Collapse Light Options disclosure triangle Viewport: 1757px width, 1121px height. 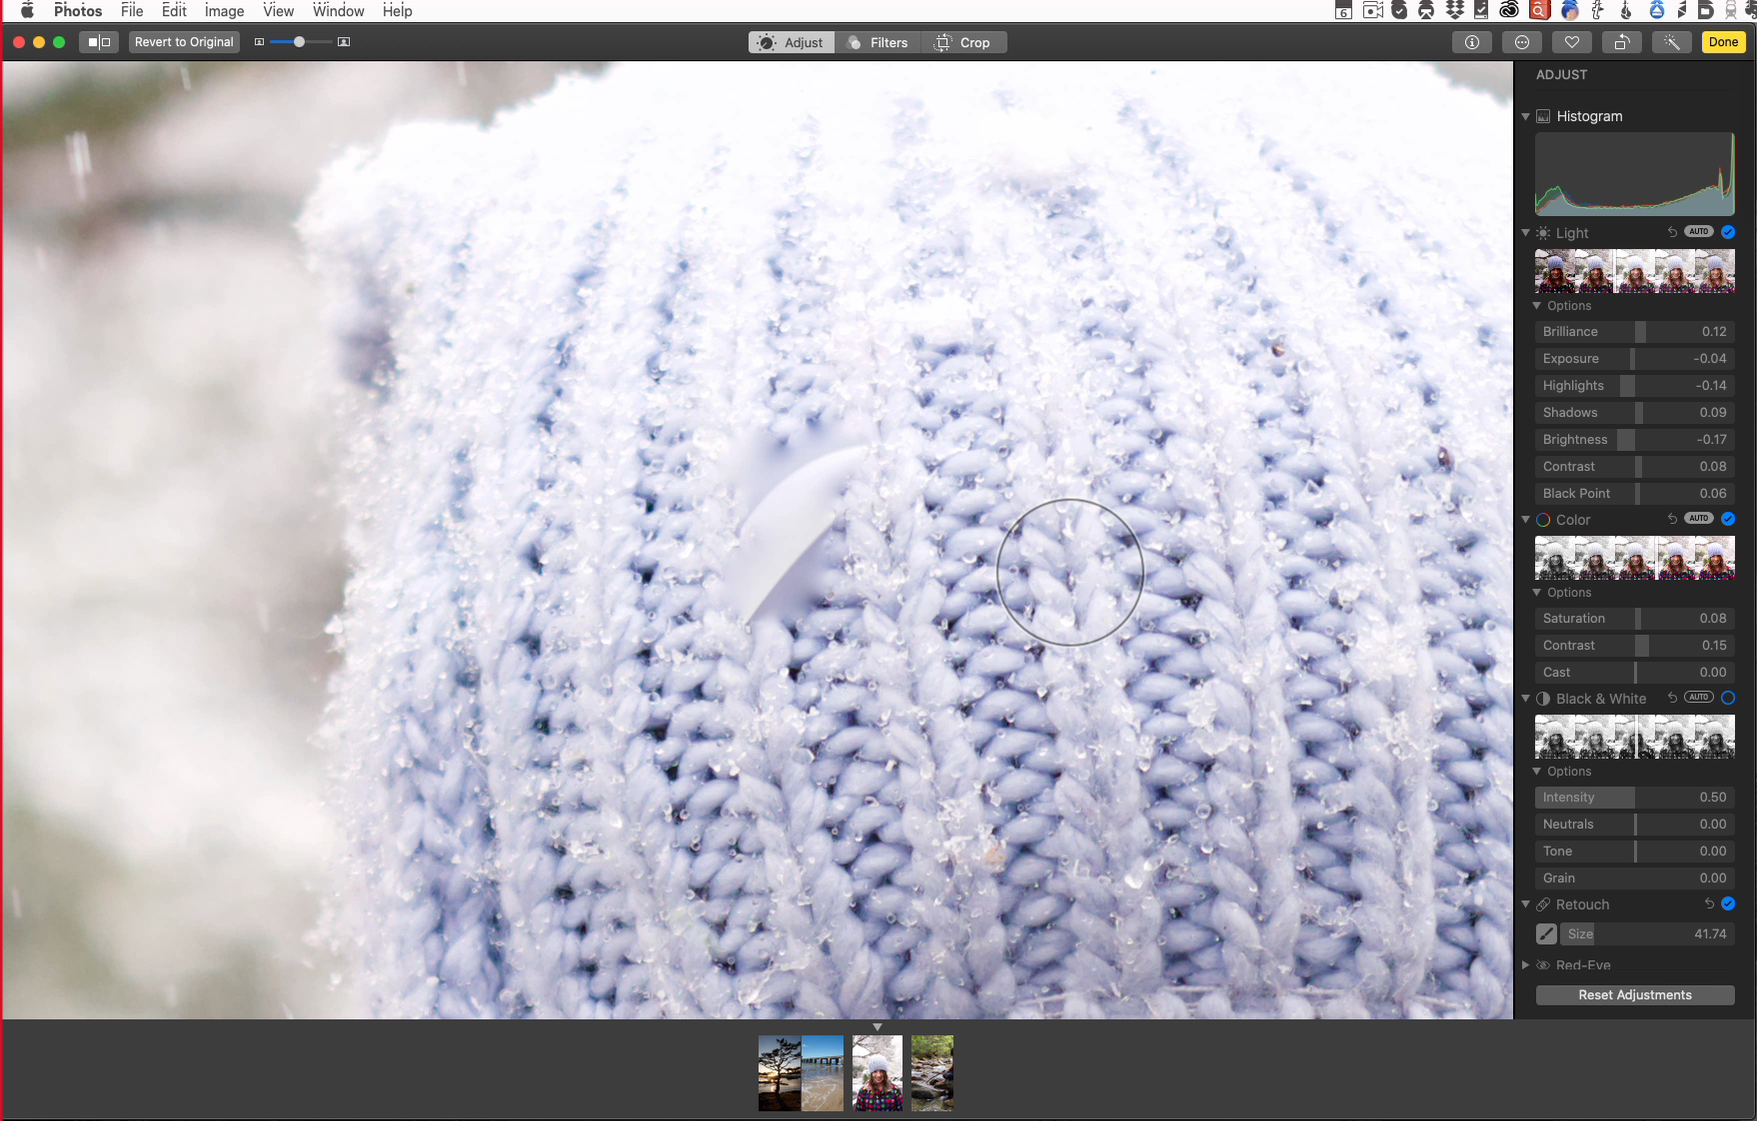pyautogui.click(x=1537, y=306)
